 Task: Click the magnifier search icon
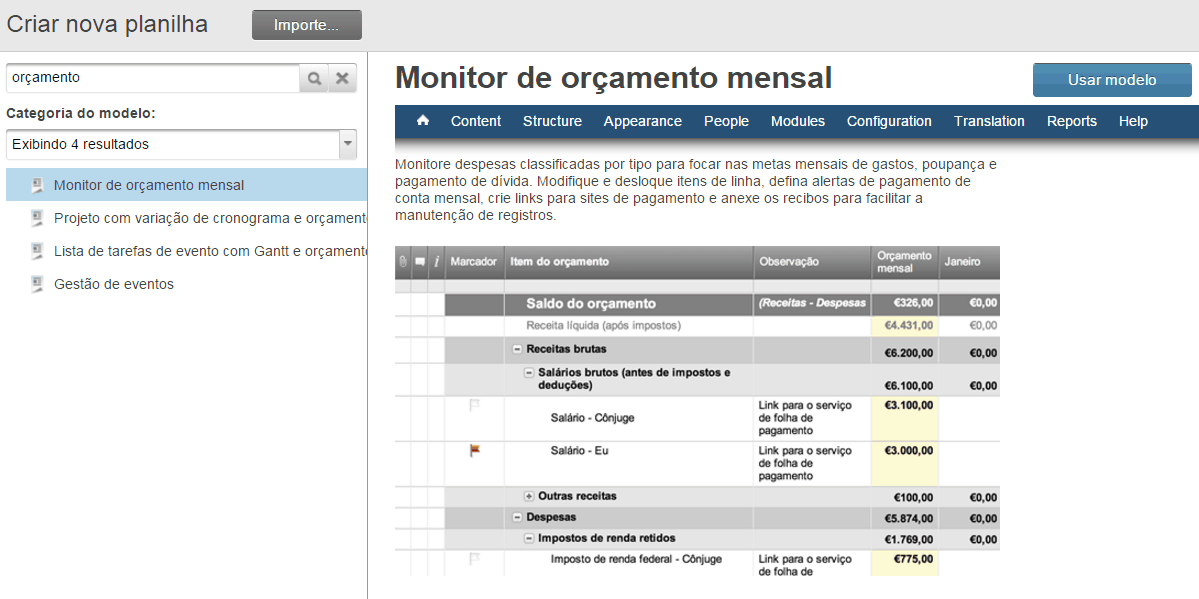point(314,78)
